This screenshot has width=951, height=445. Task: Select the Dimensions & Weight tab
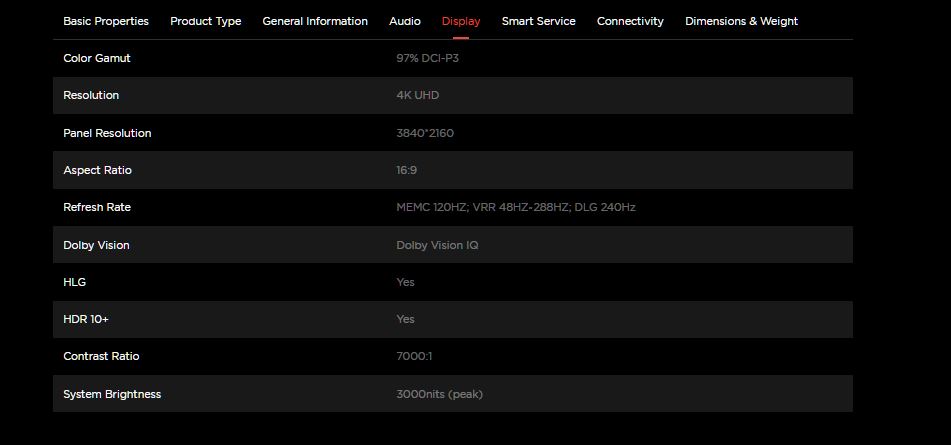tap(741, 21)
